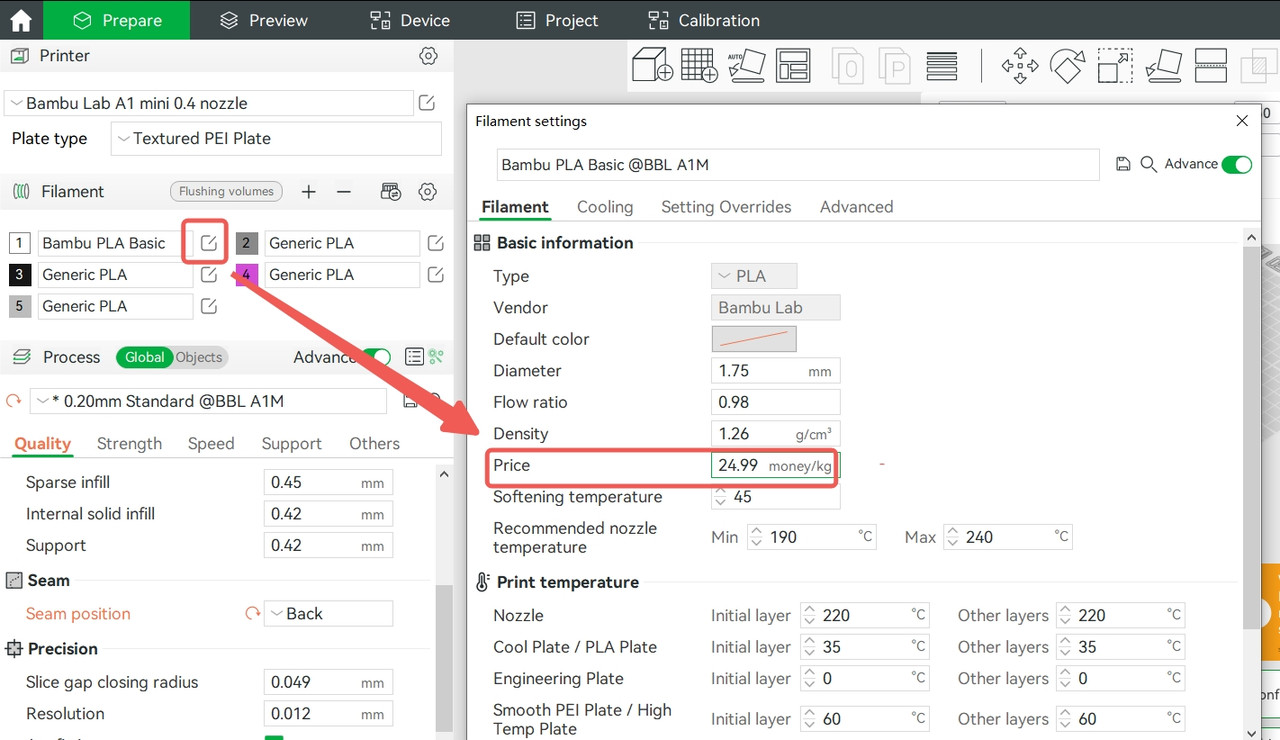
Task: Toggle Advance switch in Process section
Action: pos(376,357)
